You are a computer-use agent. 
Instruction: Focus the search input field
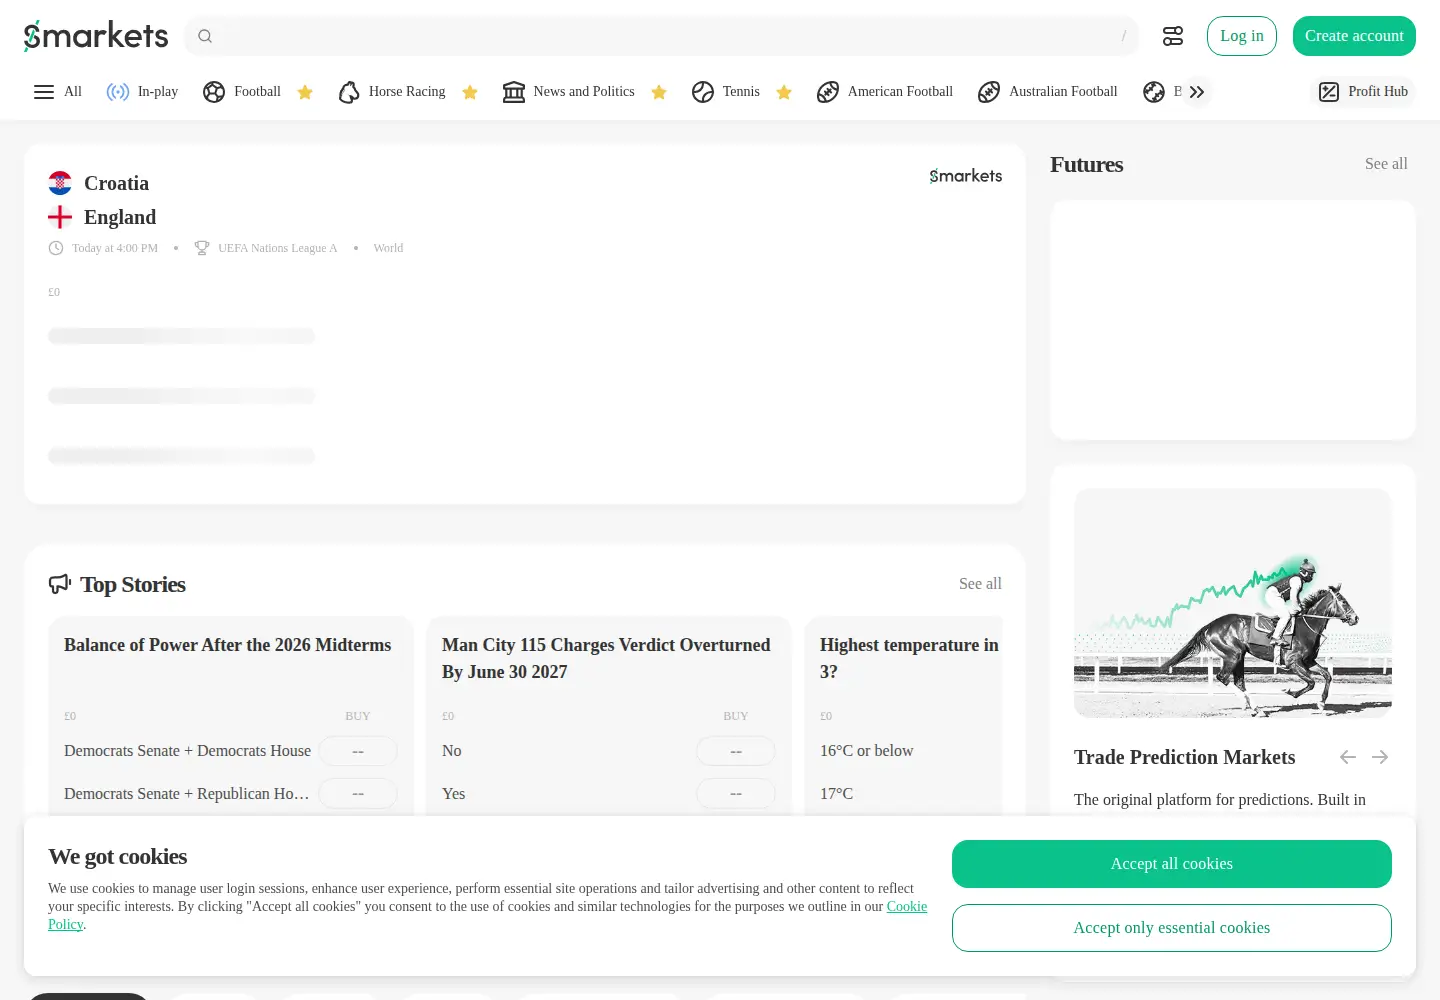[x=662, y=36]
